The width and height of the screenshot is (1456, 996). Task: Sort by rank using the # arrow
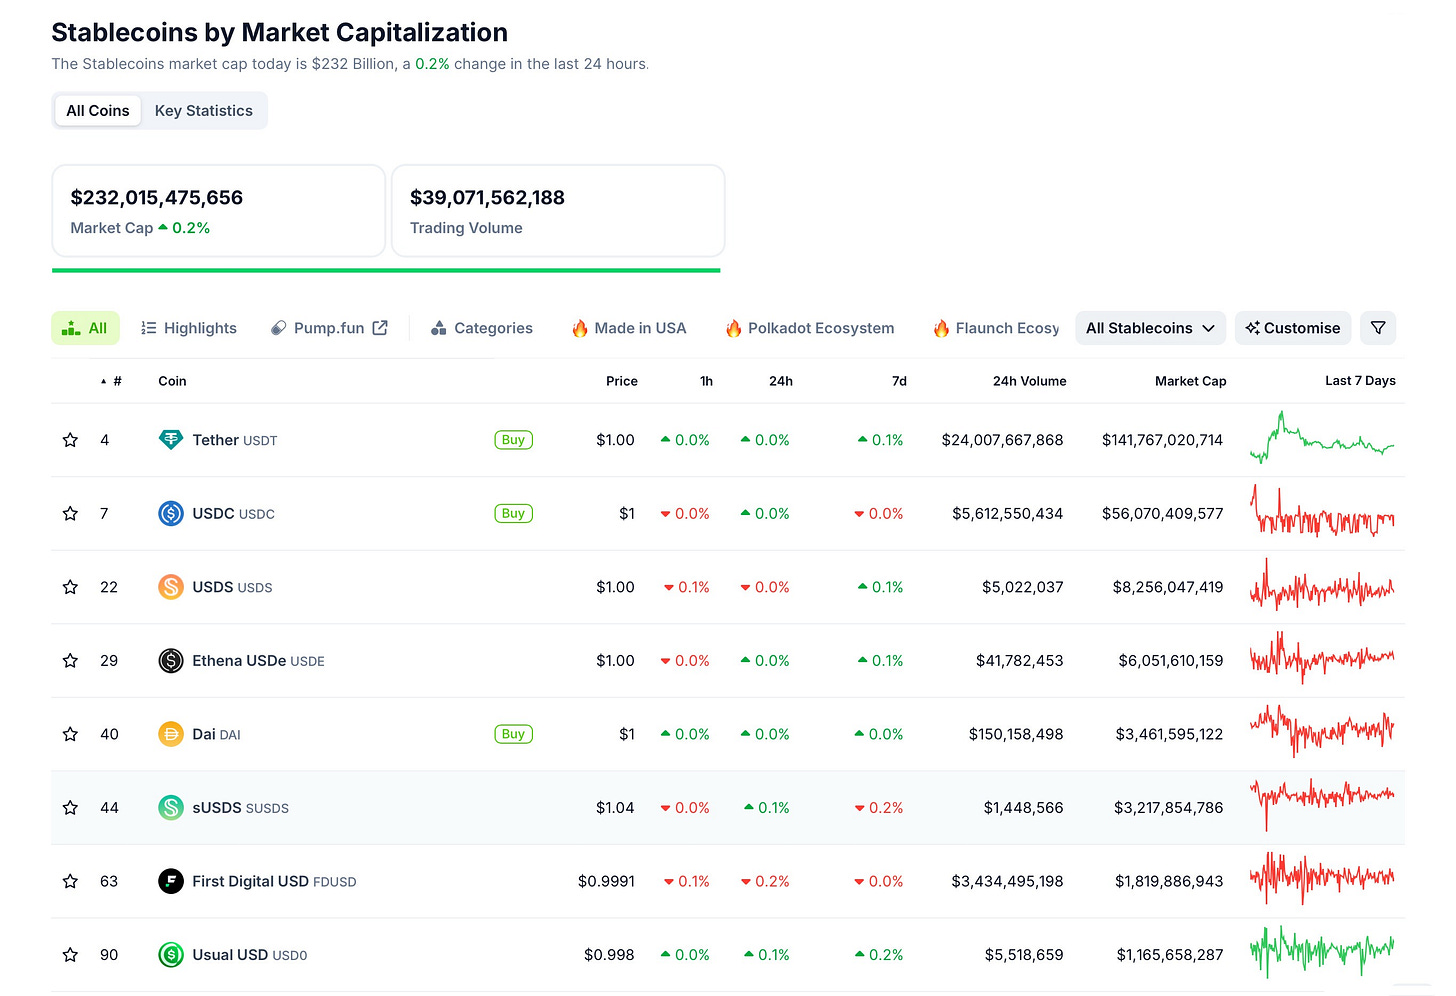104,381
